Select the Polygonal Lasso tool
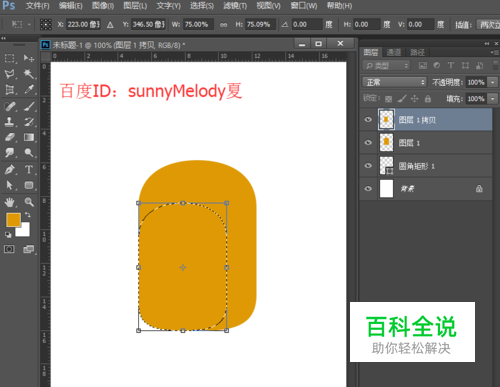 (9, 74)
